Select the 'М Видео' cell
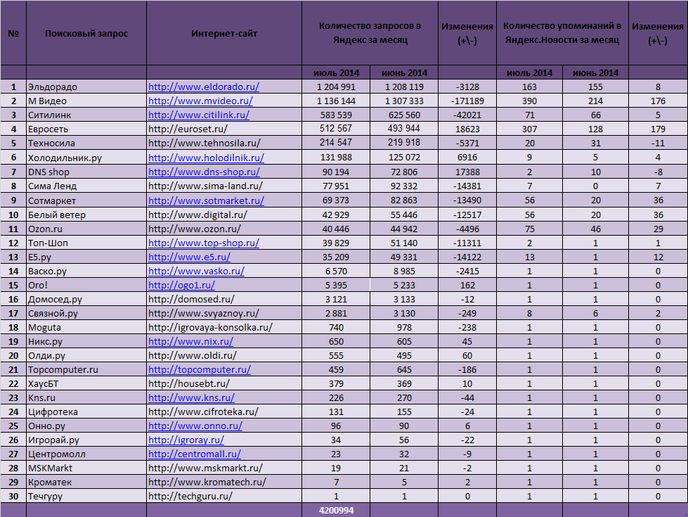The image size is (688, 517). coord(86,101)
